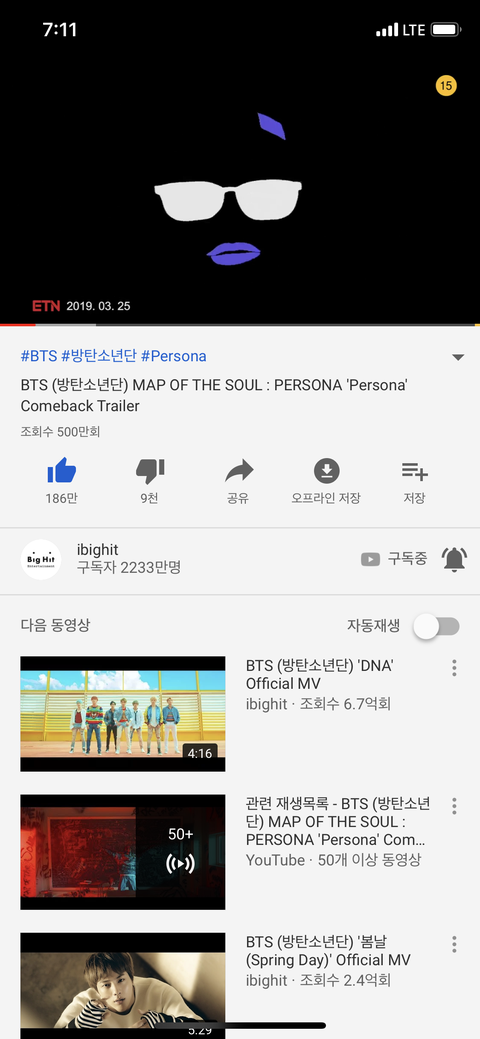Tap the thumbs-up like icon

point(62,471)
